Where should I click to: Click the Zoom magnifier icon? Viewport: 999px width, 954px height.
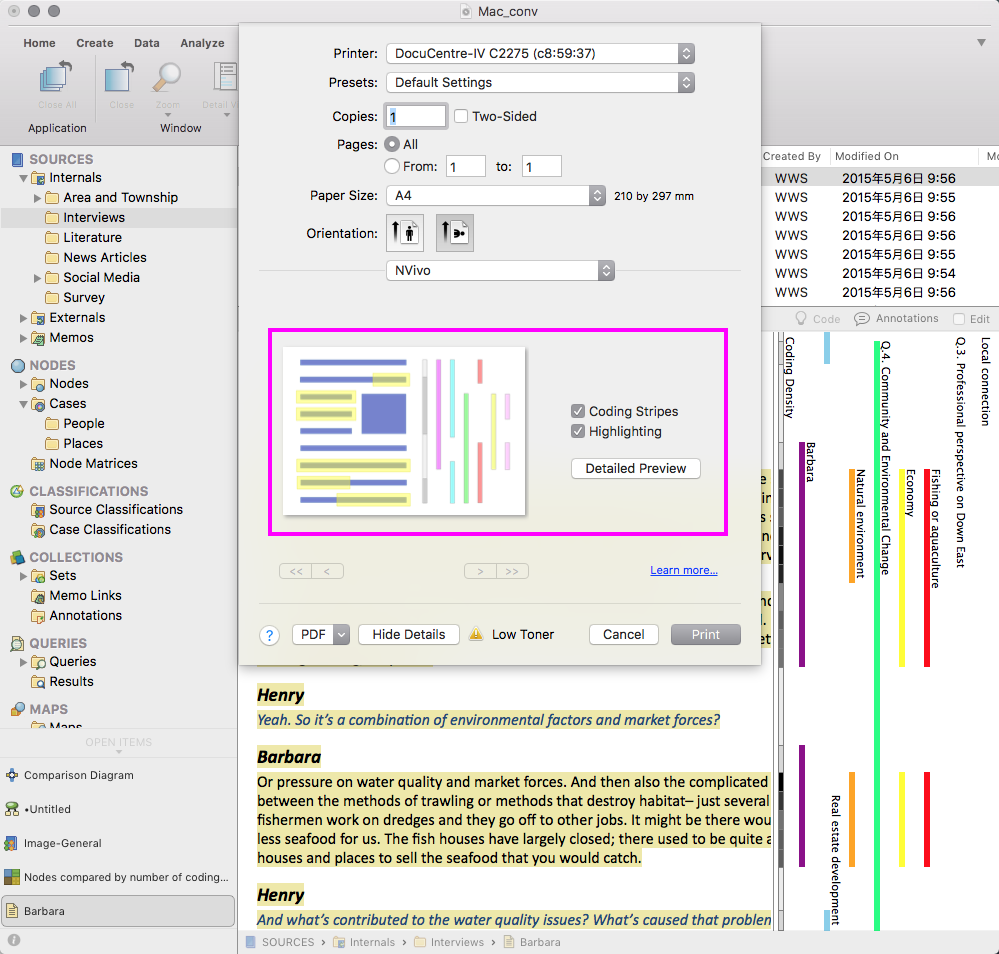pyautogui.click(x=168, y=77)
